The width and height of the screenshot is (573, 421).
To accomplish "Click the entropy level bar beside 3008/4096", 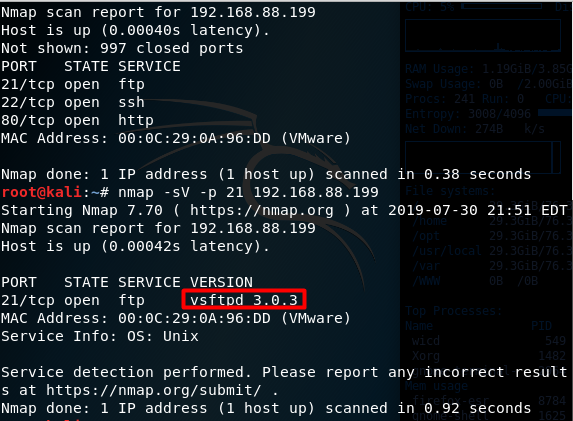I will (x=555, y=113).
